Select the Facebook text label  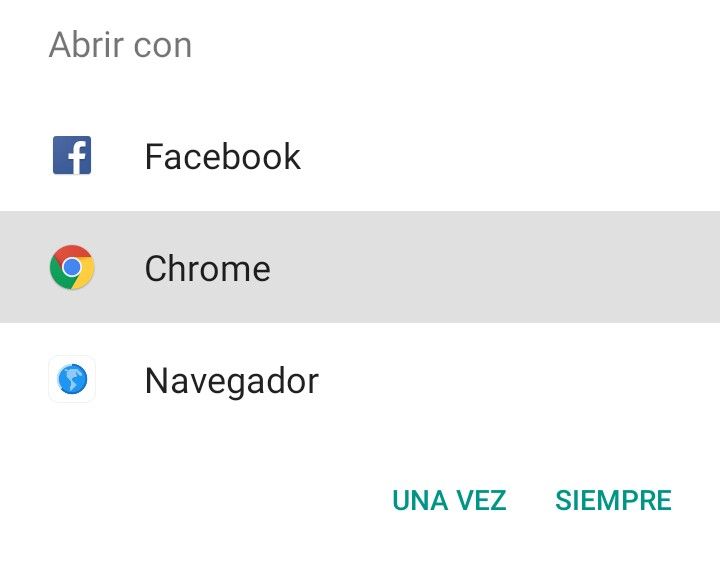pos(223,156)
